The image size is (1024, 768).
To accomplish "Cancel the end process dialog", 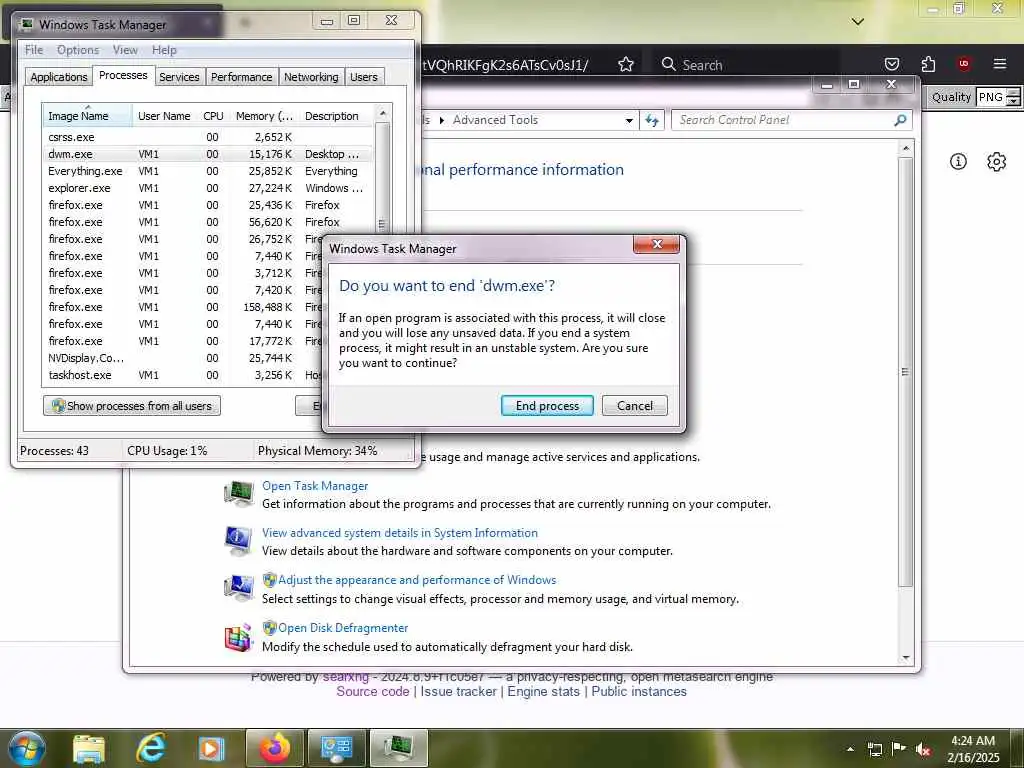I will click(x=634, y=406).
